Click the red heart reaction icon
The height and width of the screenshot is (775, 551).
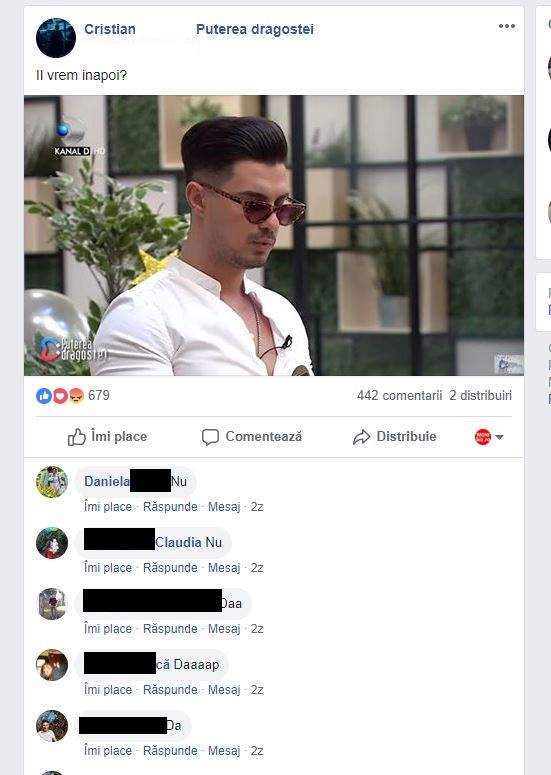coord(60,395)
